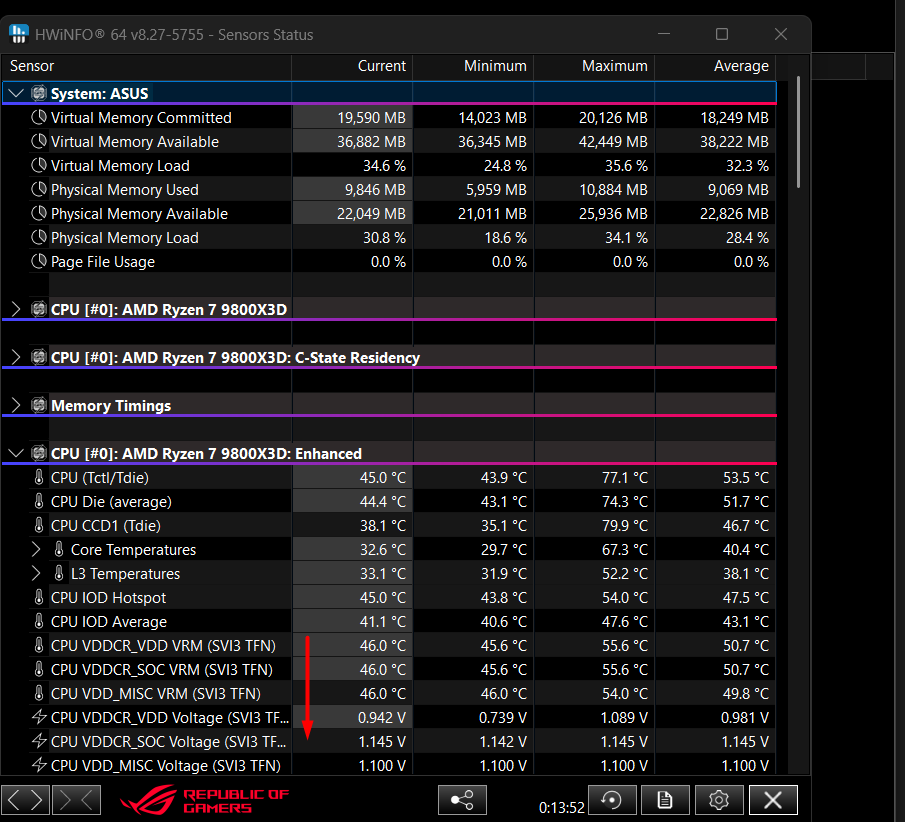Viewport: 905px width, 822px height.
Task: Click the CPU VDD_MISC Voltage lightning icon
Action: point(39,765)
